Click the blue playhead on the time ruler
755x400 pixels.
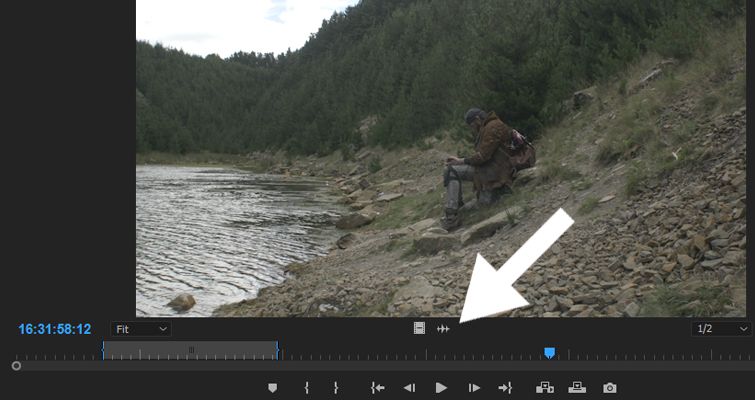(x=549, y=352)
